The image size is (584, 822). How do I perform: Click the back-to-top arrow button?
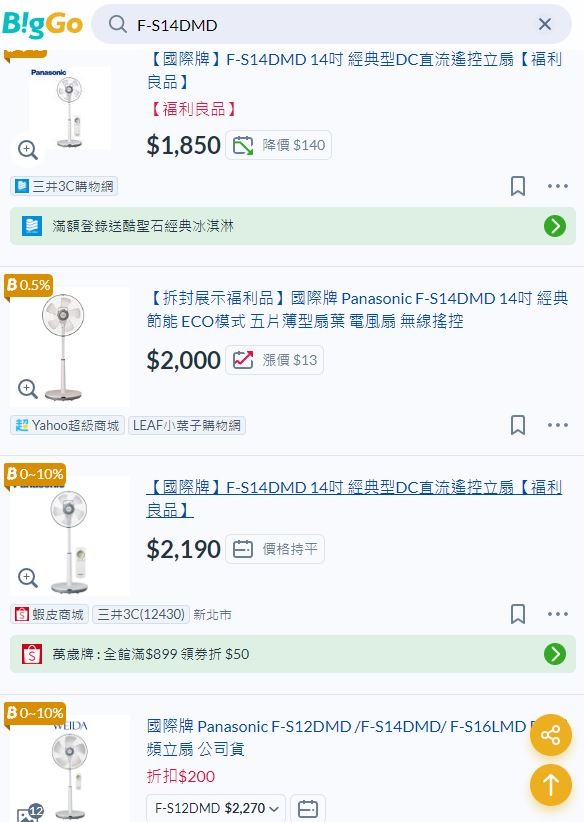point(550,785)
